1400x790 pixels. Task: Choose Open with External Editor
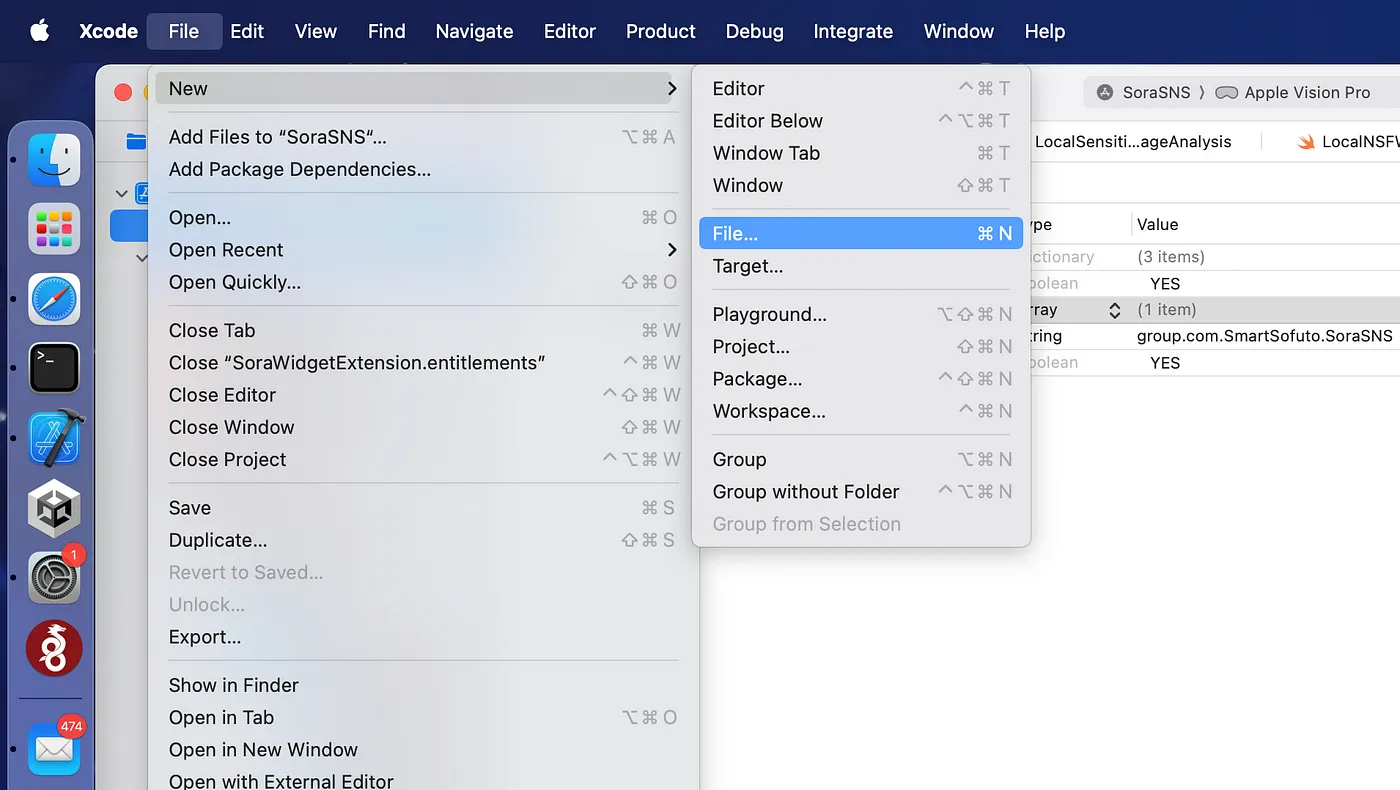coord(422,780)
